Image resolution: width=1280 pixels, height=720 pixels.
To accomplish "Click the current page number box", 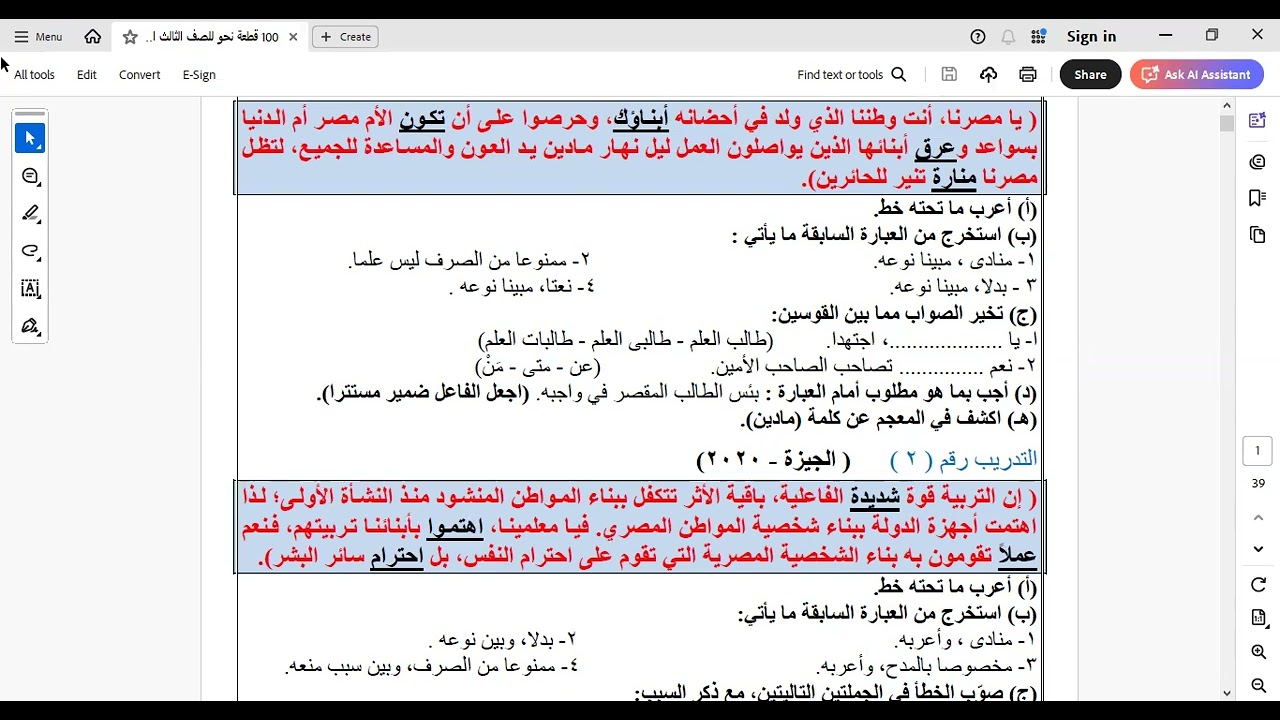I will coord(1258,451).
